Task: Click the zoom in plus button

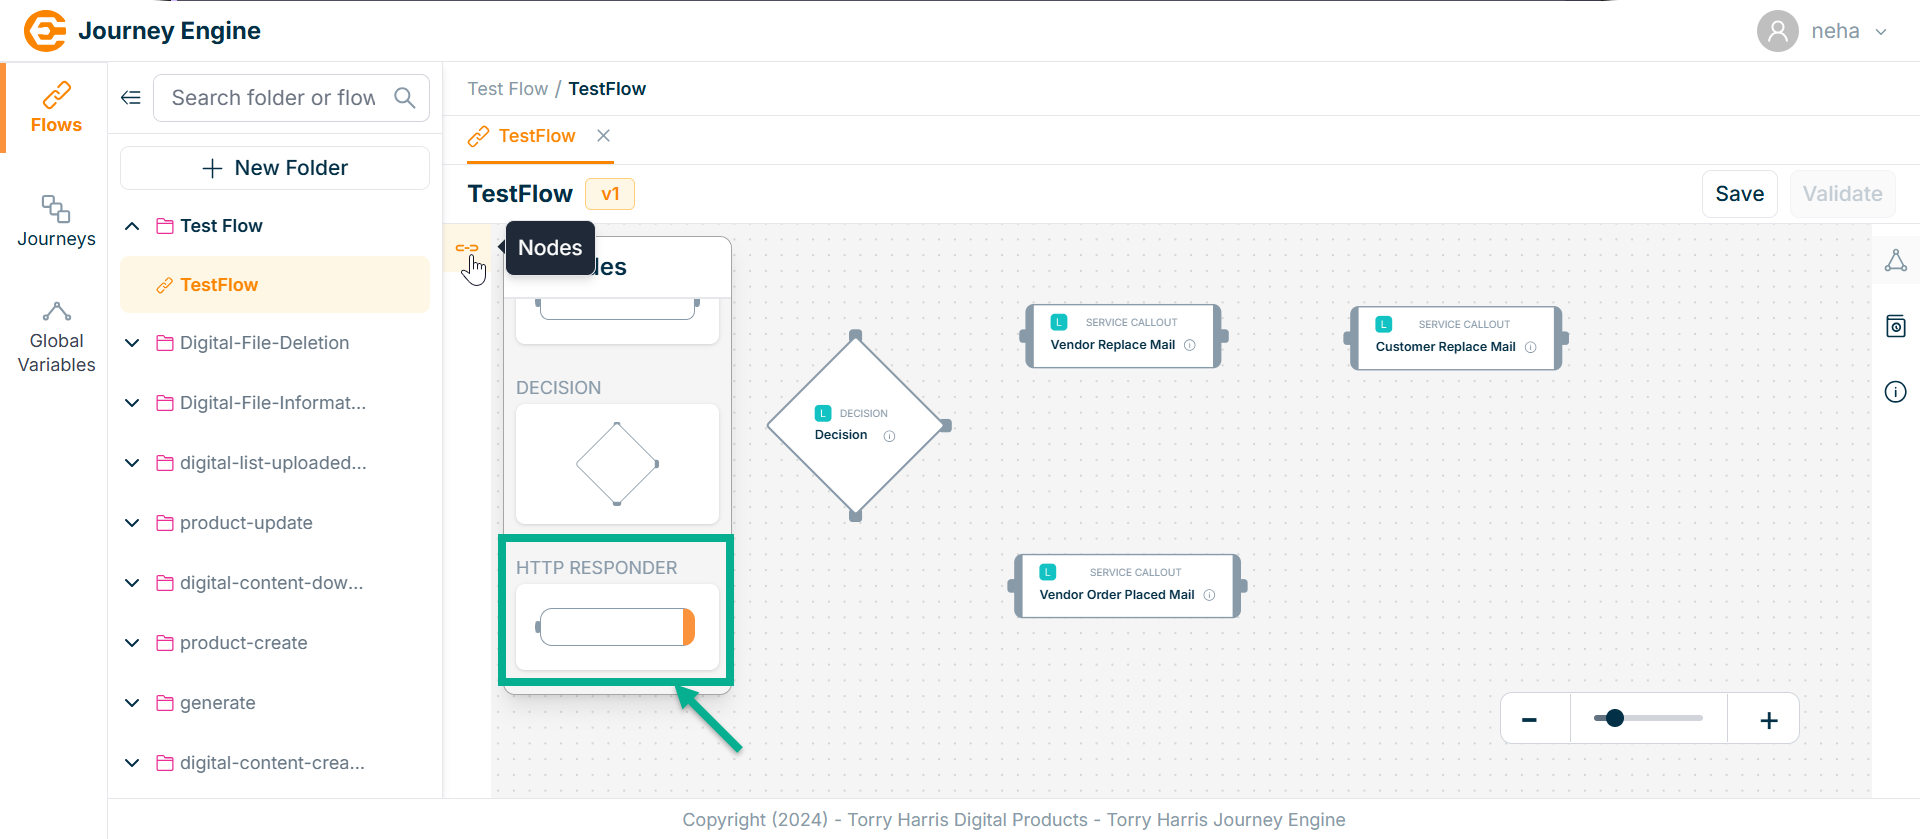Action: tap(1768, 720)
